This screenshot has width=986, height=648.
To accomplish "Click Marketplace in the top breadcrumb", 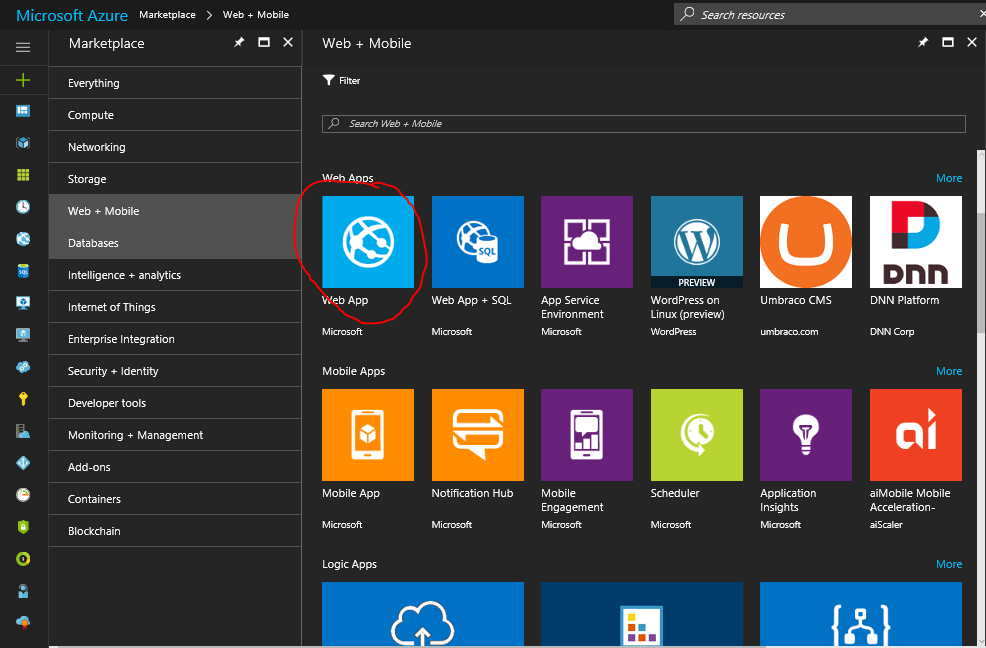I will [x=167, y=15].
